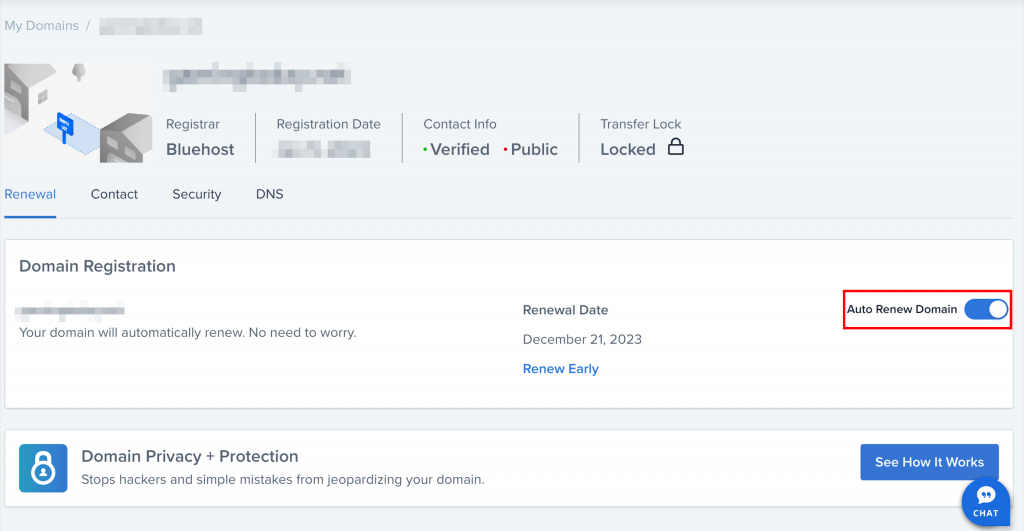This screenshot has width=1024, height=531.
Task: Click the Domain Privacy + Protection heading
Action: (x=190, y=456)
